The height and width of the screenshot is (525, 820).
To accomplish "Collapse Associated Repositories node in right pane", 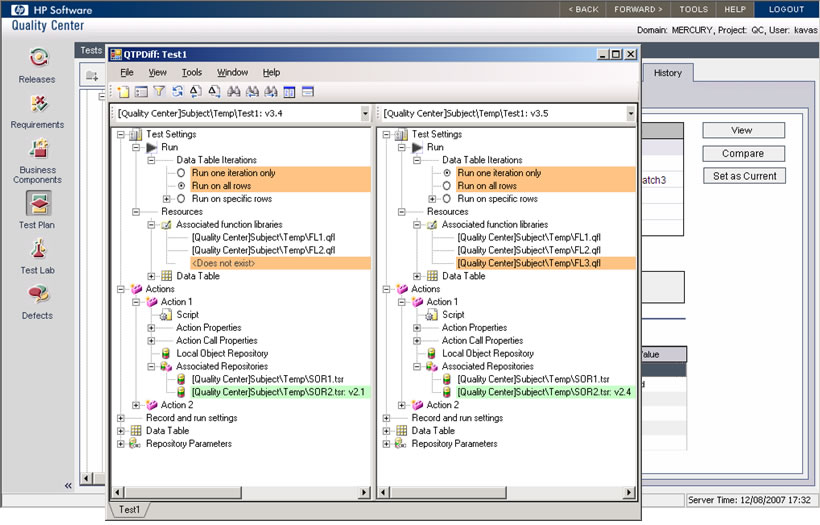I will coord(417,367).
